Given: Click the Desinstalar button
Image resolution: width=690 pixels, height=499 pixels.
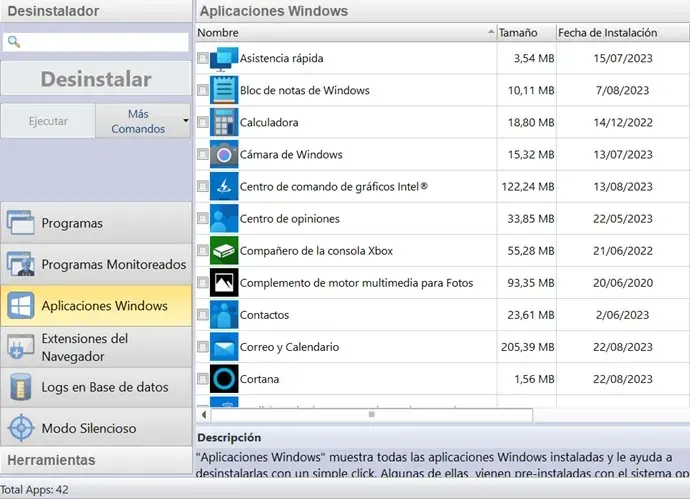Looking at the screenshot, I should click(96, 79).
